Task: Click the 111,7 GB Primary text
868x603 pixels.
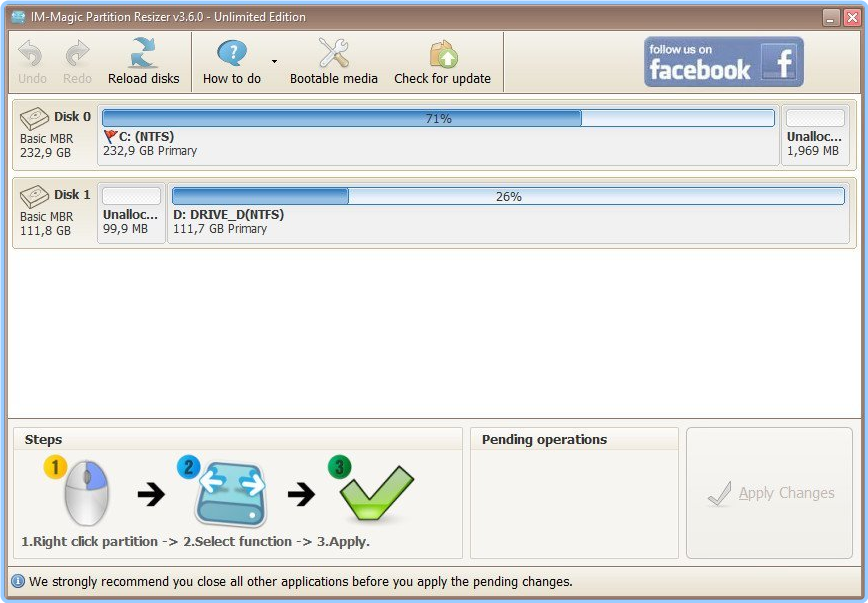Action: (220, 229)
